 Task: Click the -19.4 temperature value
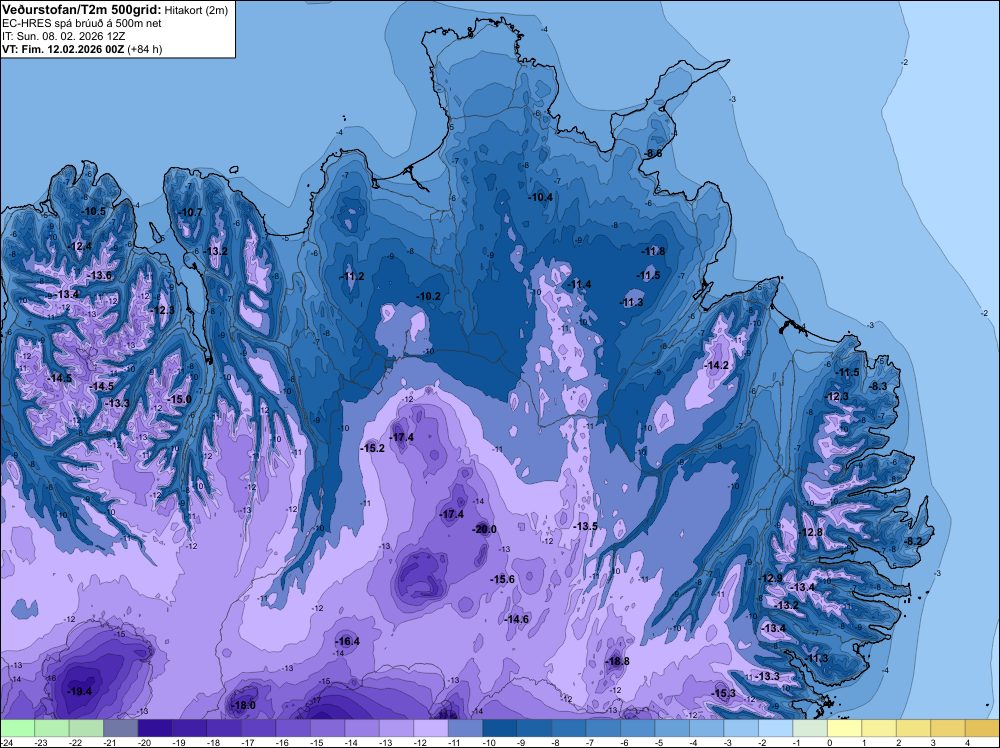point(80,691)
